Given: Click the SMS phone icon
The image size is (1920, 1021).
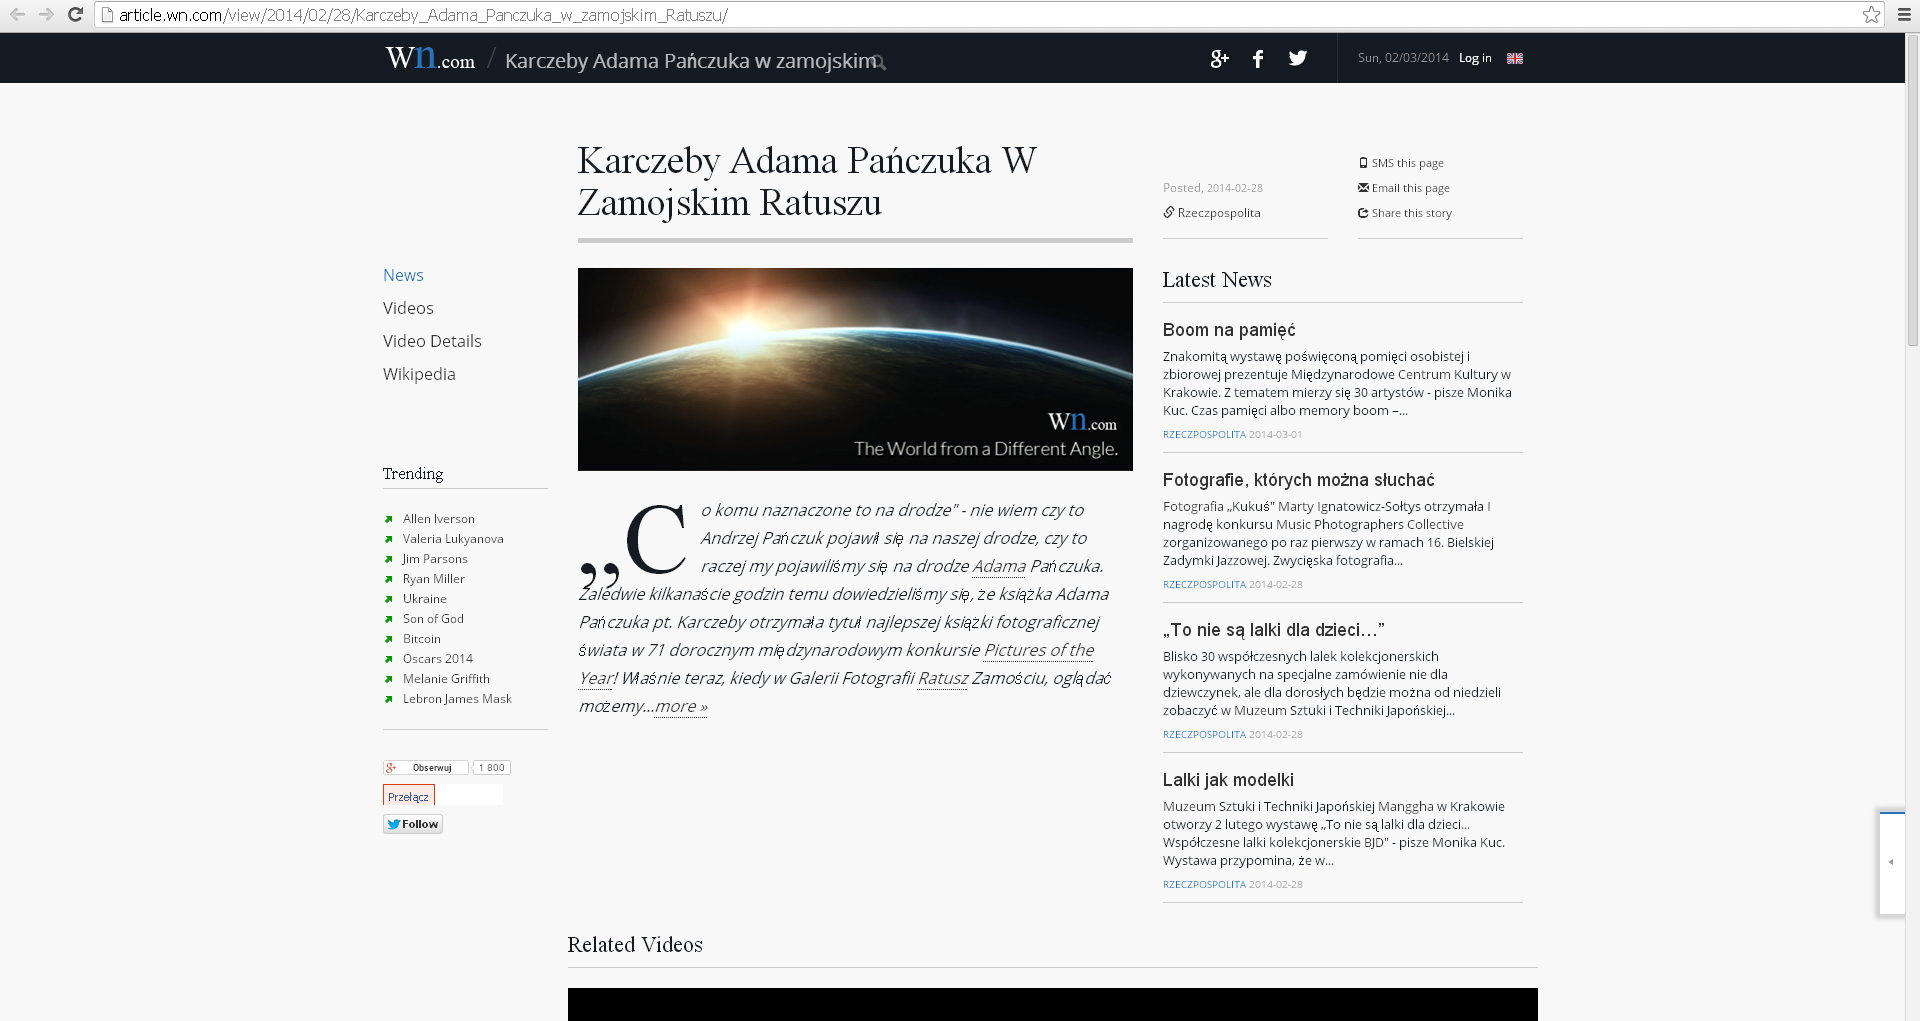Looking at the screenshot, I should coord(1363,162).
